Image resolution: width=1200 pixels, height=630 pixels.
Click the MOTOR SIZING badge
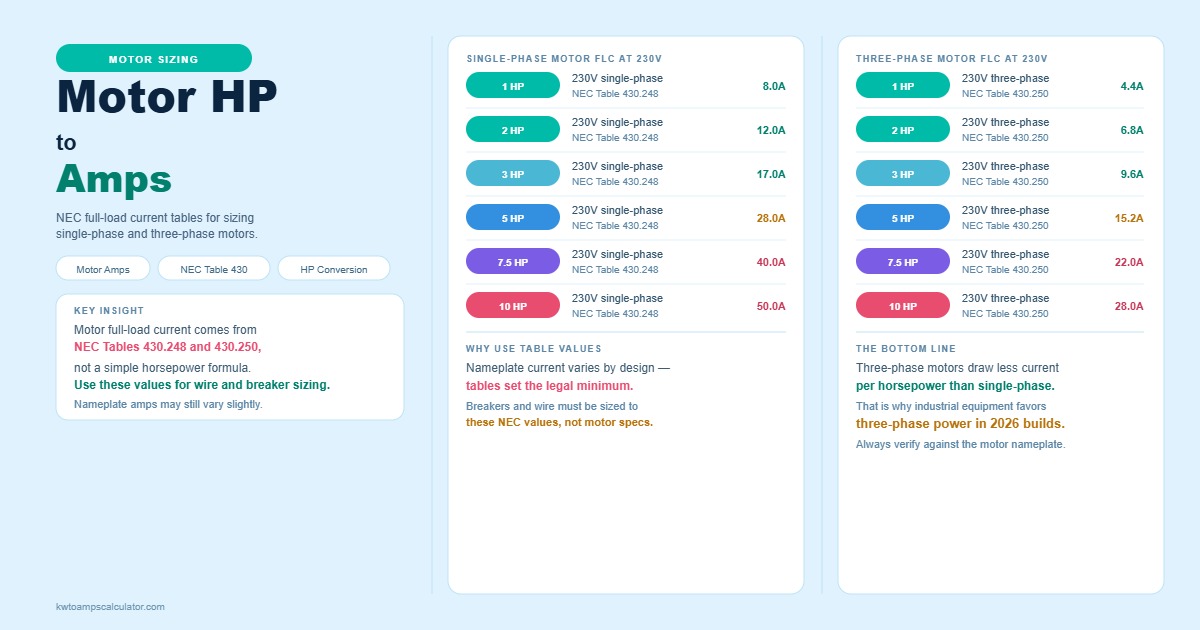click(154, 58)
